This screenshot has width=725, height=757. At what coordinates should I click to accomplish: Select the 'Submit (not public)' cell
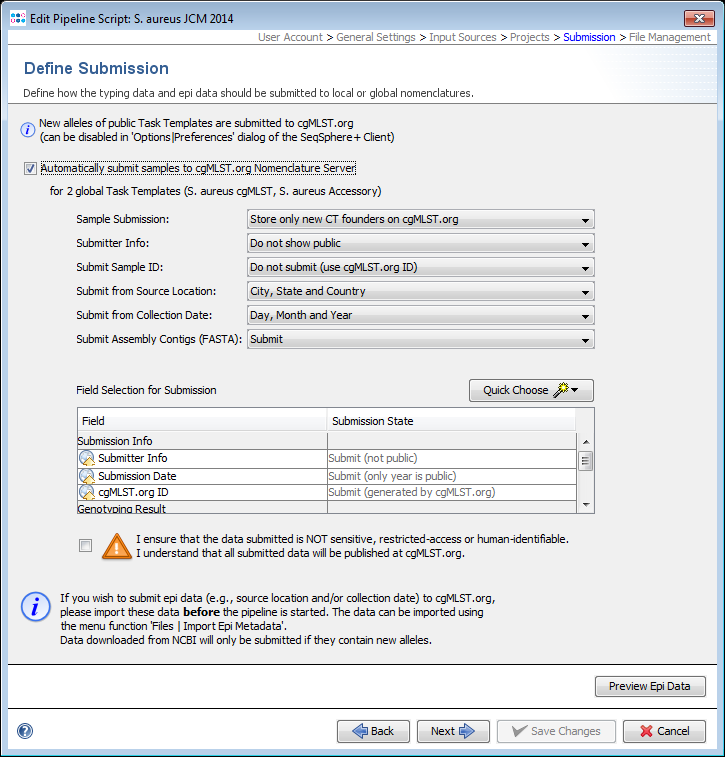click(452, 458)
